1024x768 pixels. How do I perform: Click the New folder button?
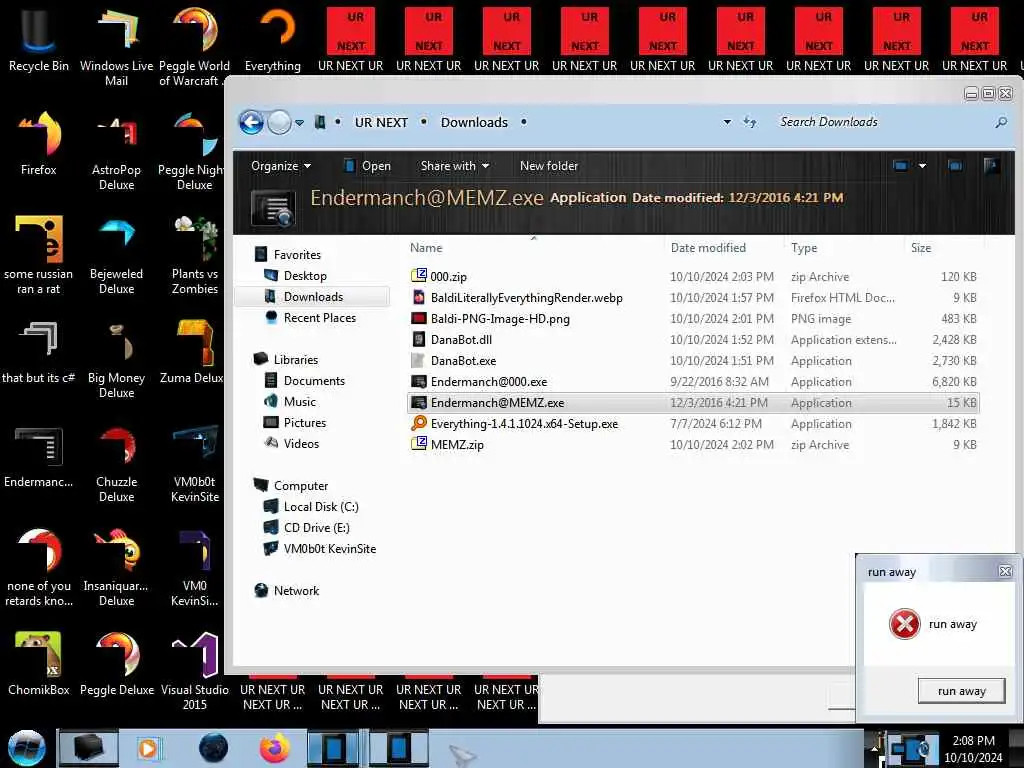pyautogui.click(x=549, y=166)
